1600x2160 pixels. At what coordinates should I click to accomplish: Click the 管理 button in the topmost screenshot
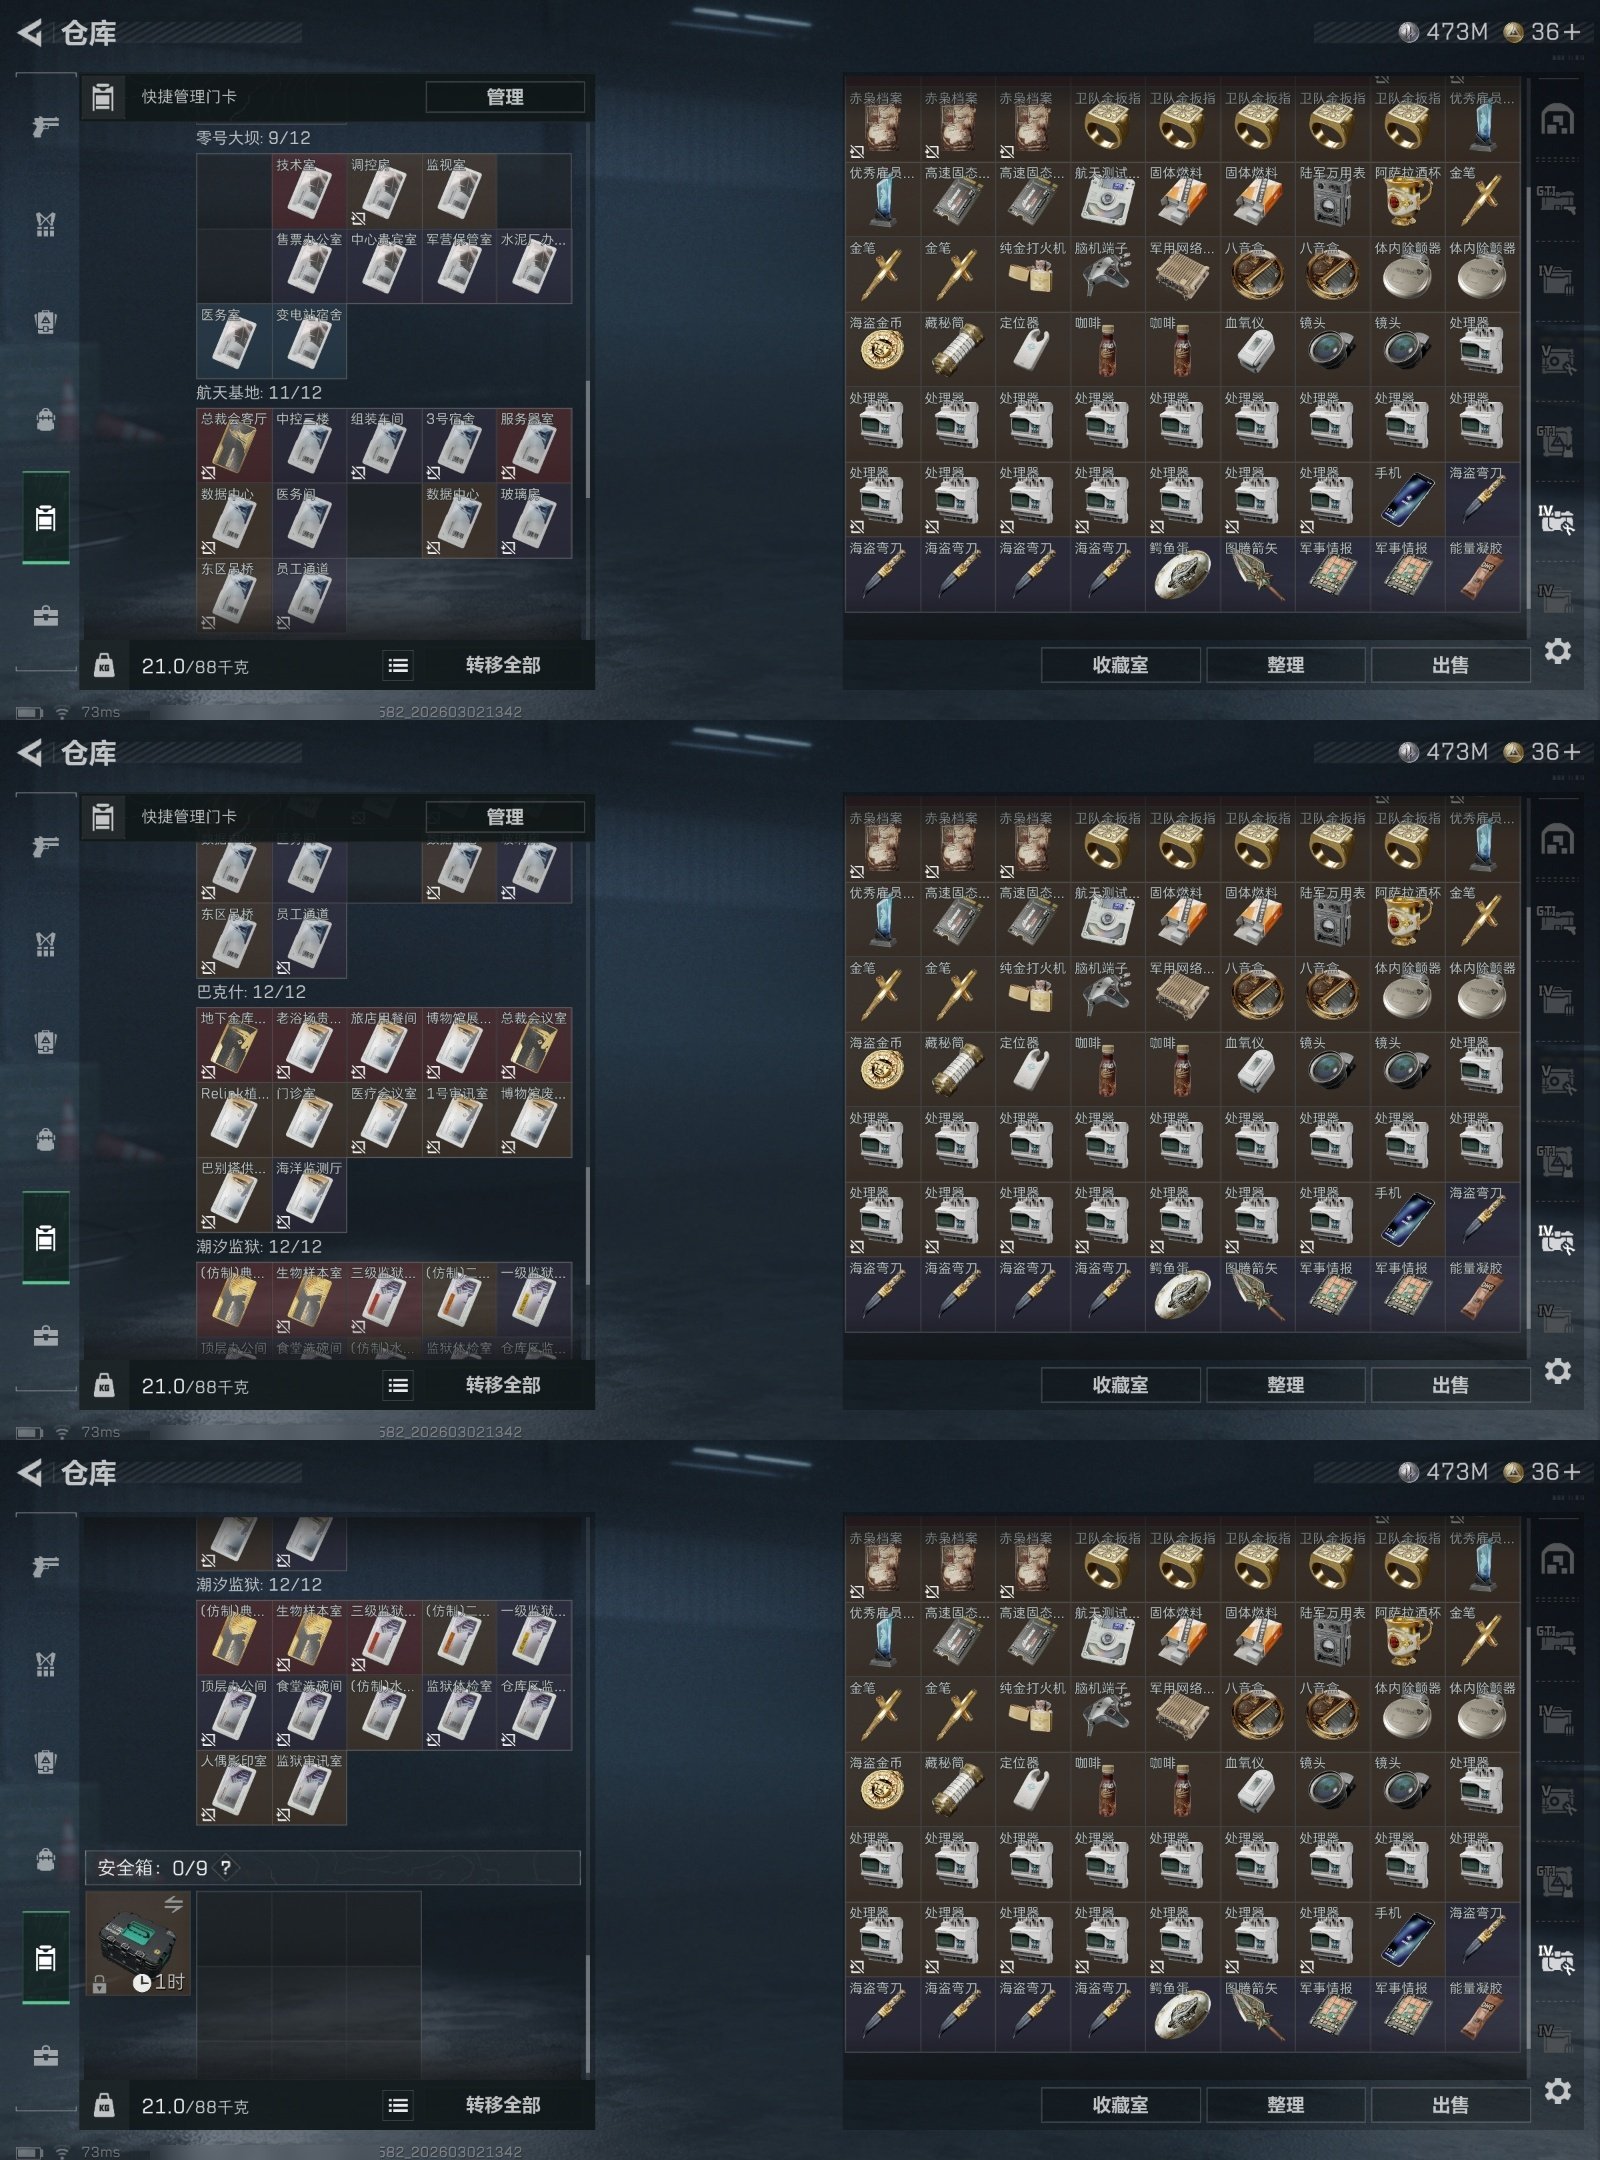[x=505, y=97]
